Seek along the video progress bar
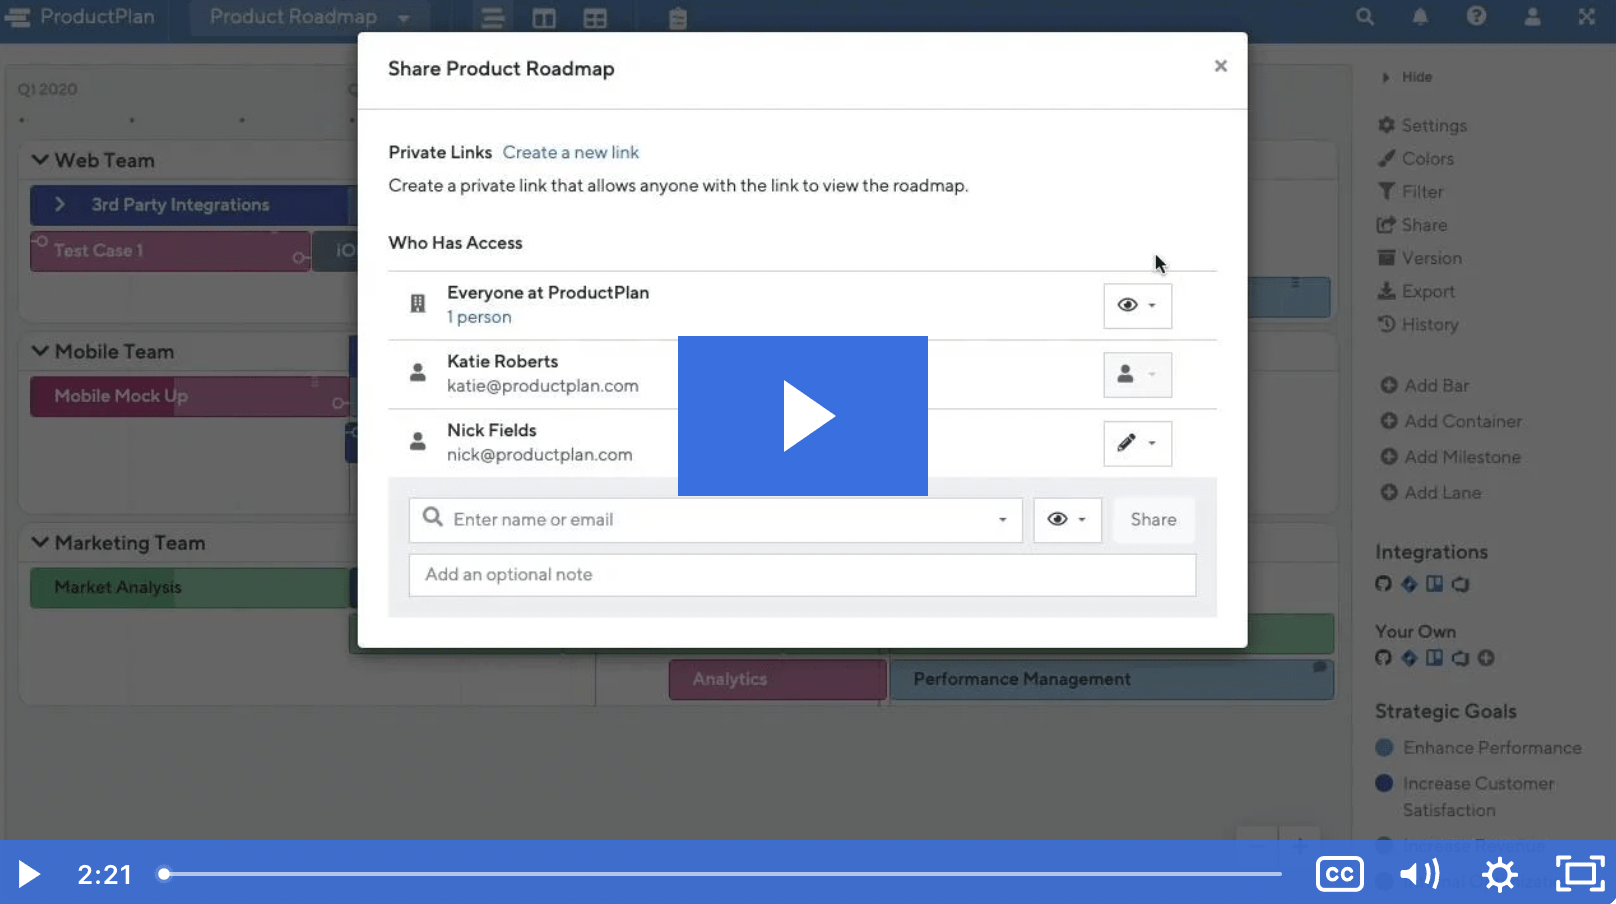 click(720, 874)
